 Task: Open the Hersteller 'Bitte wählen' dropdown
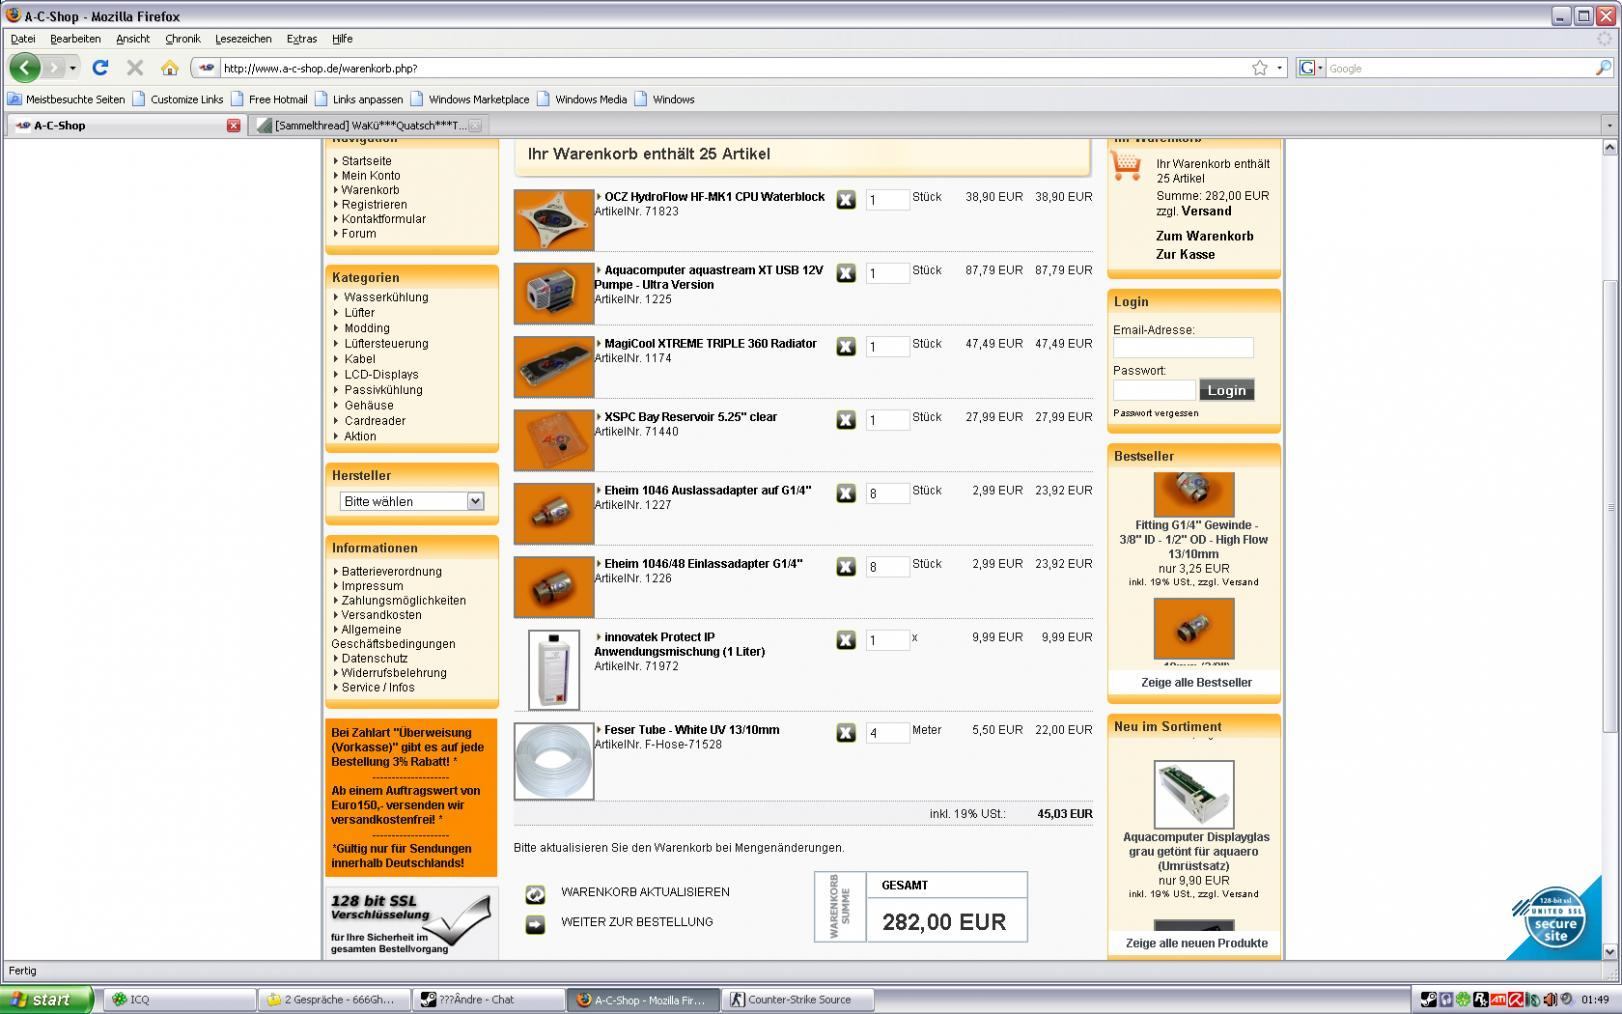point(411,501)
